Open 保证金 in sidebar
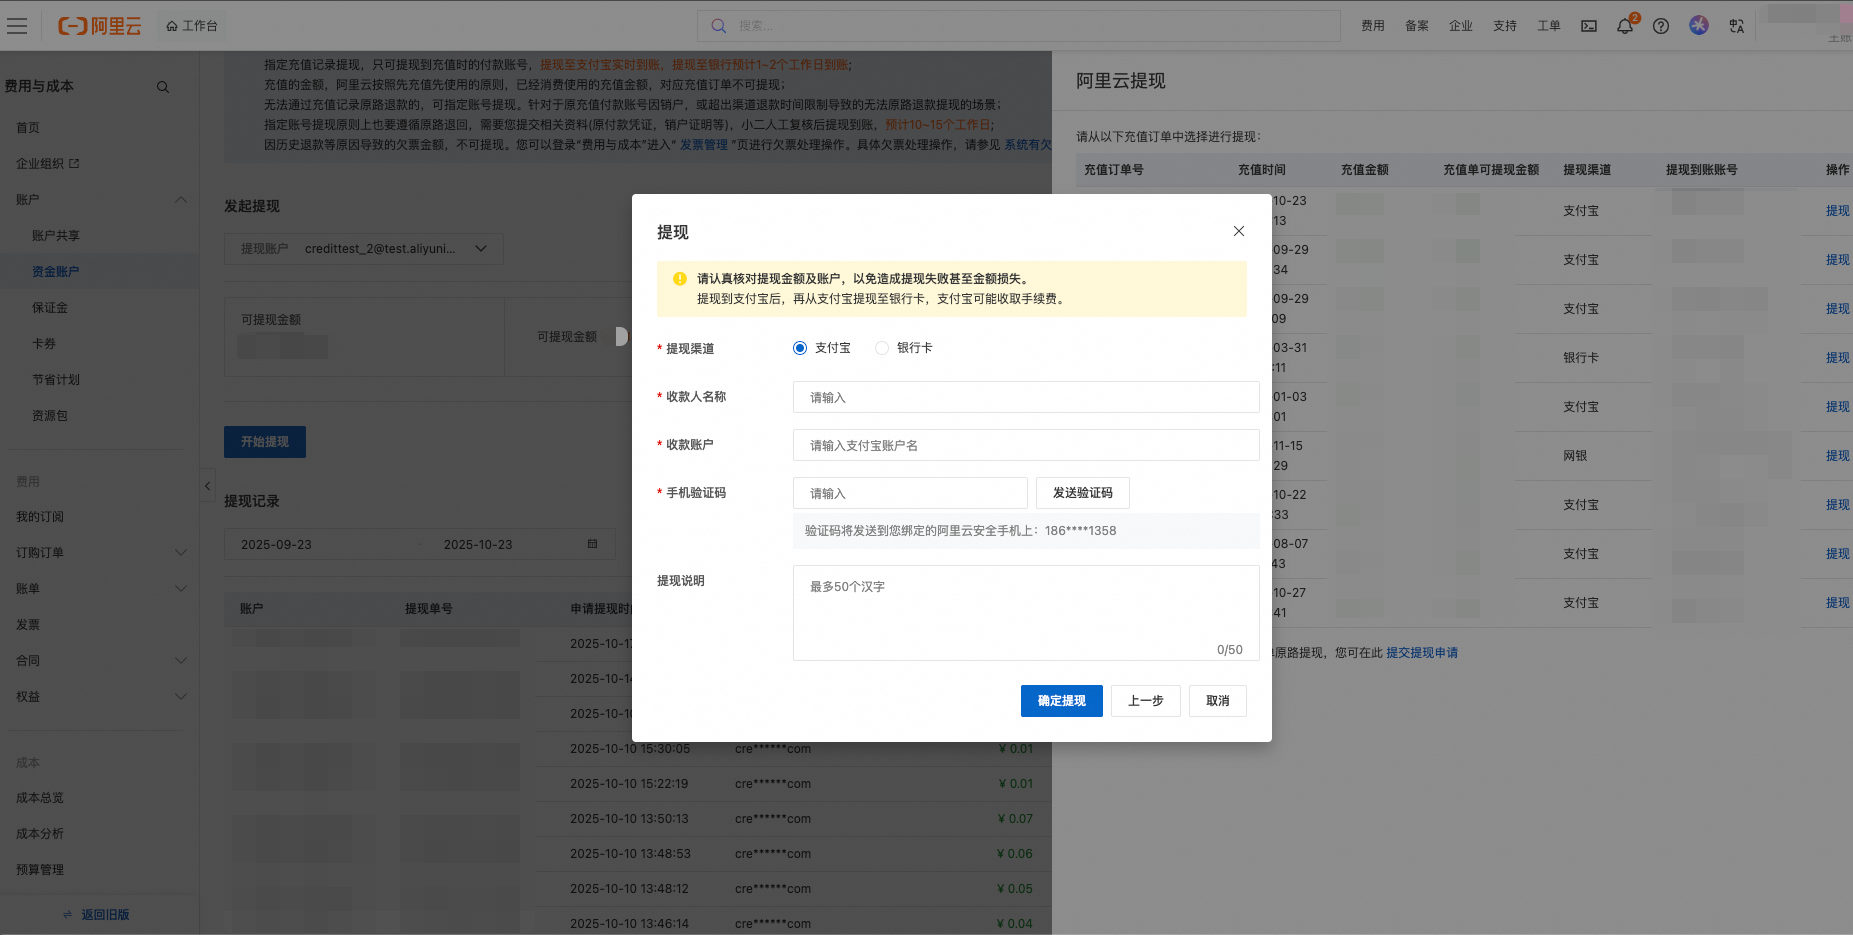 [49, 308]
